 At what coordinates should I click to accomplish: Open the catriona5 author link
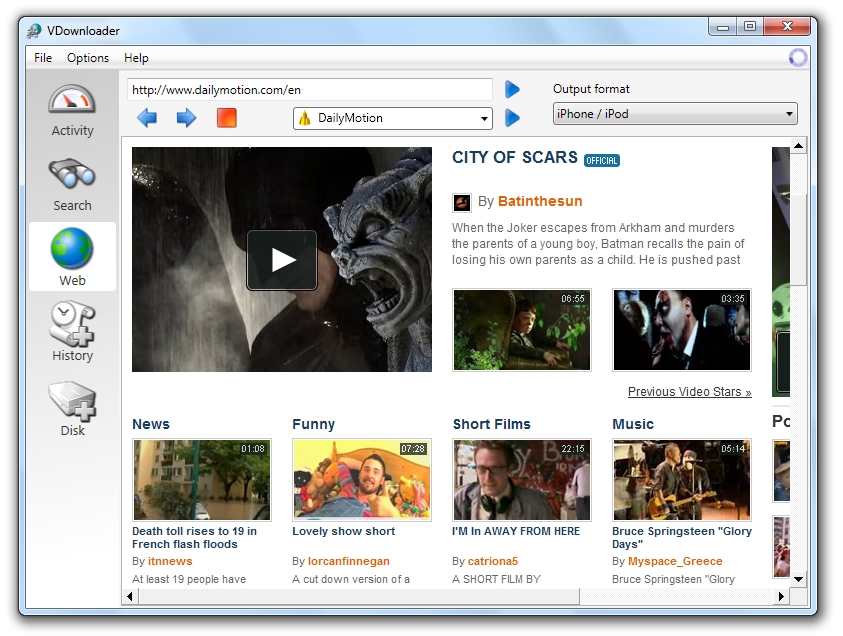[492, 561]
